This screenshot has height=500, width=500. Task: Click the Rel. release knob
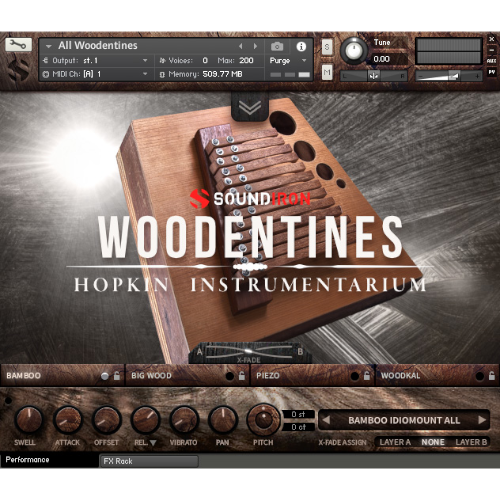tap(146, 420)
